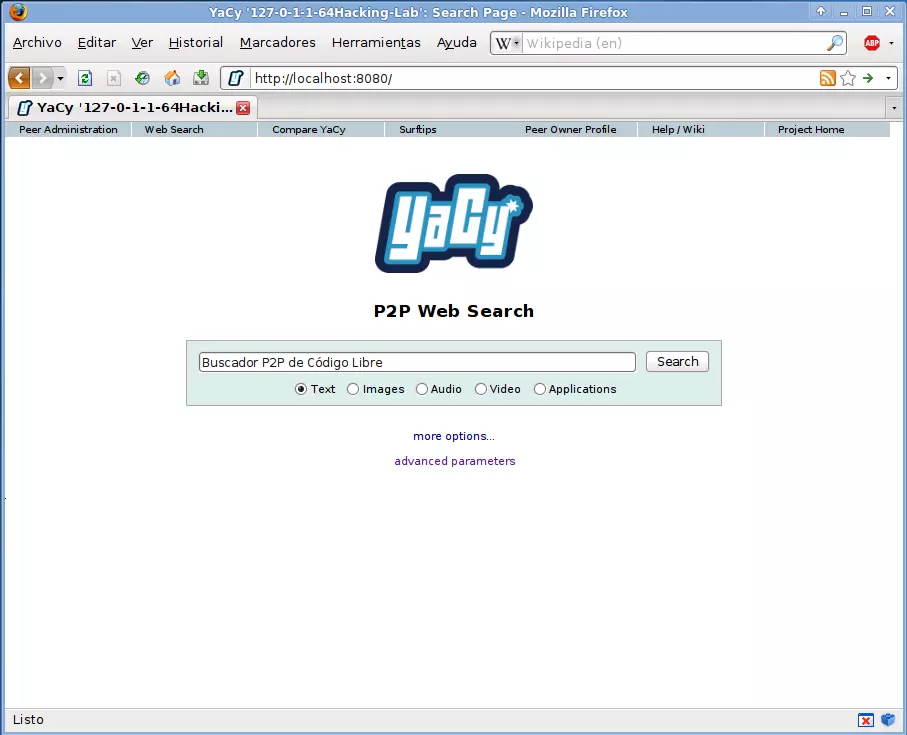The width and height of the screenshot is (907, 735).
Task: Select the Video radio button
Action: point(481,389)
